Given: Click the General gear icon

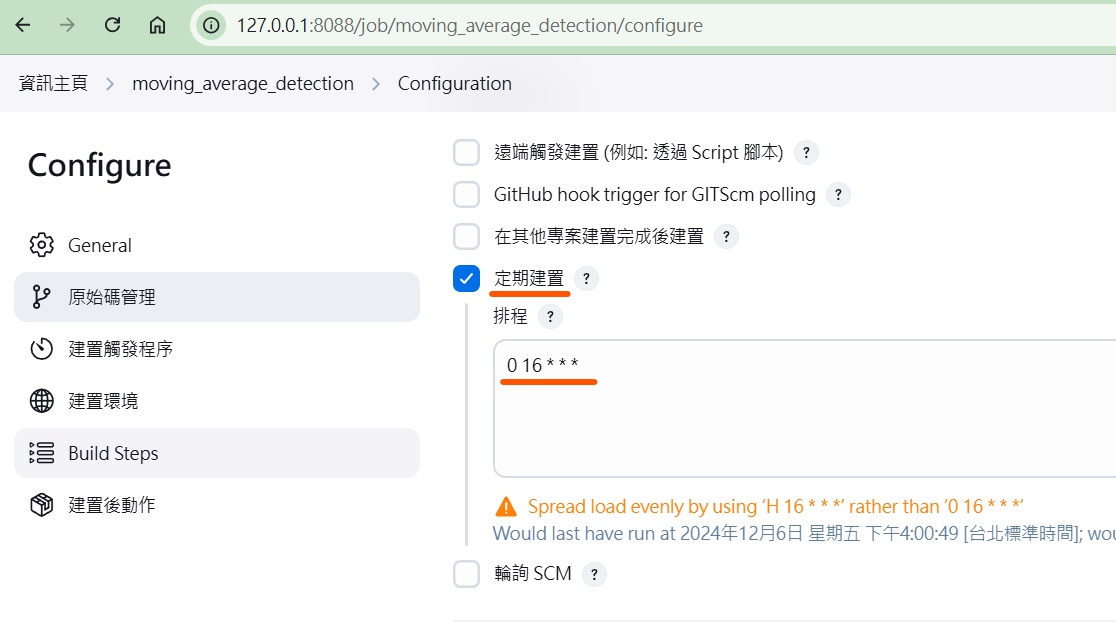Looking at the screenshot, I should (x=41, y=245).
